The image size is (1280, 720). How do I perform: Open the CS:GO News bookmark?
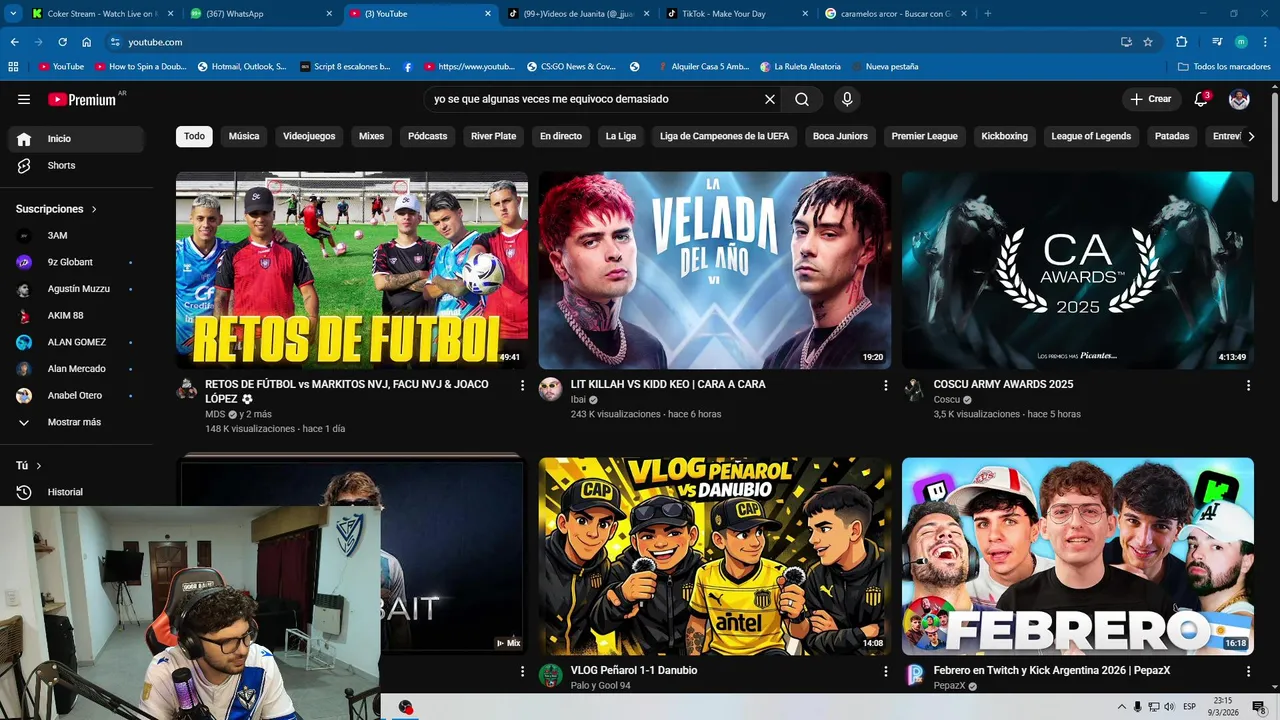(x=569, y=67)
